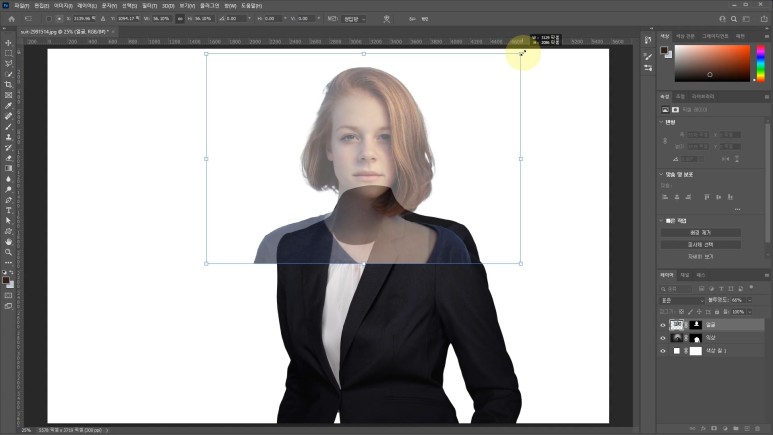Collapse the 빠른 작업 section

(x=662, y=220)
